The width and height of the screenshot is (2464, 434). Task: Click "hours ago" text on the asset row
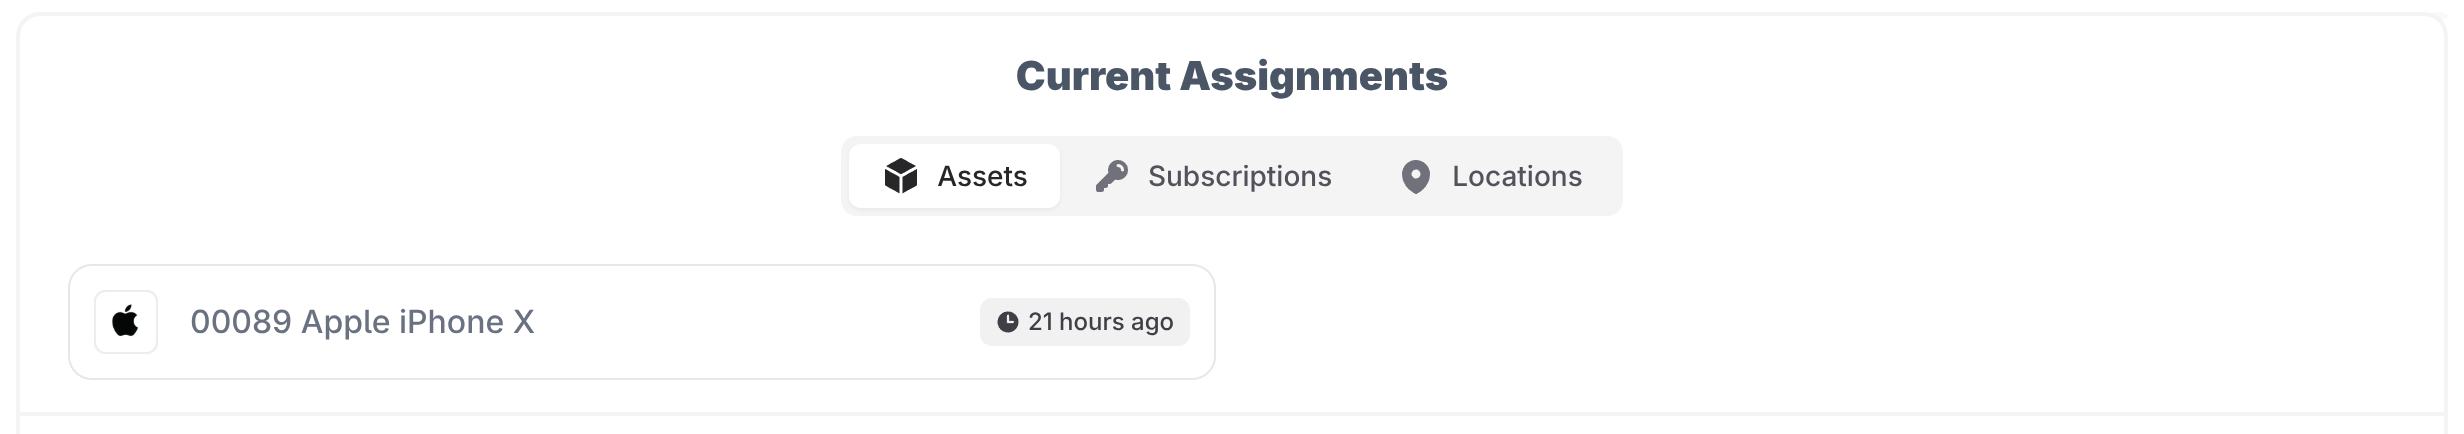[x=1116, y=322]
